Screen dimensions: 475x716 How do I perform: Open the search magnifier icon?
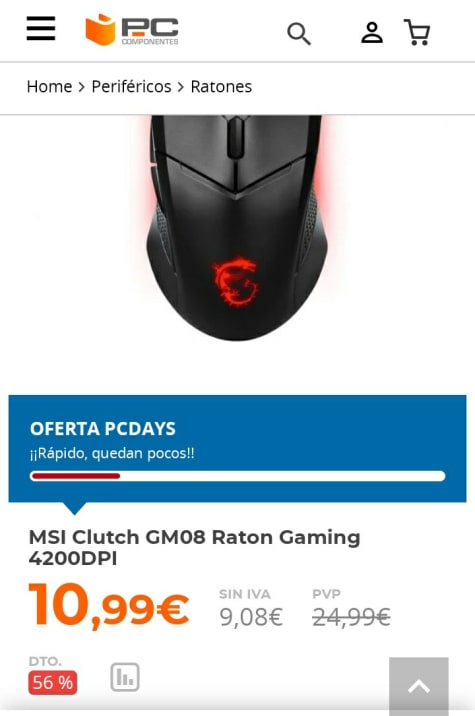[299, 34]
